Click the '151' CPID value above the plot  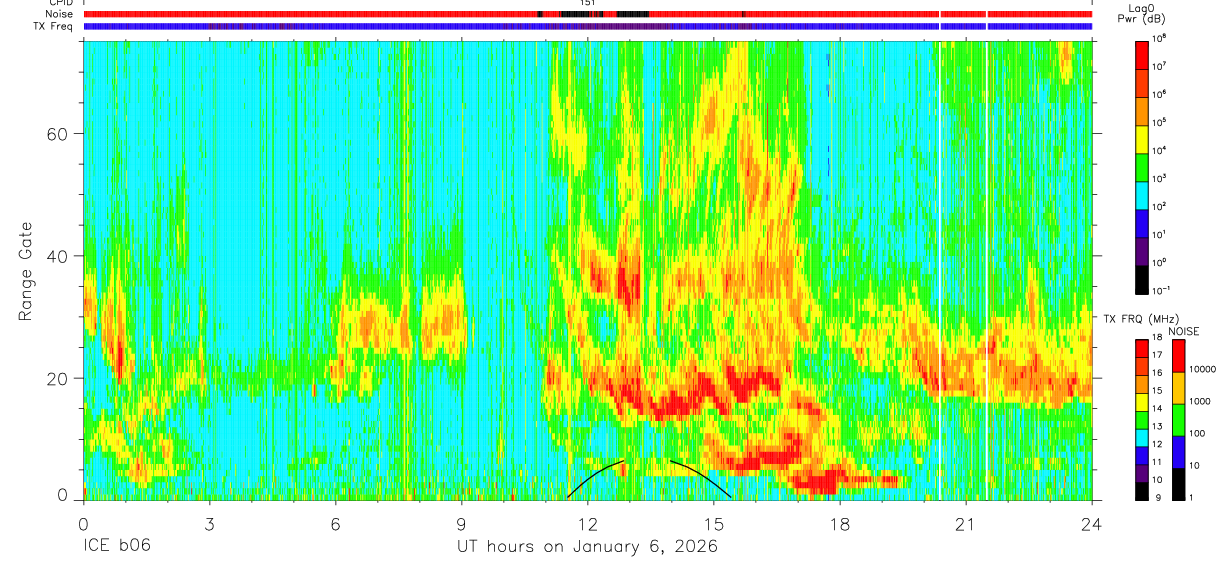click(587, 3)
